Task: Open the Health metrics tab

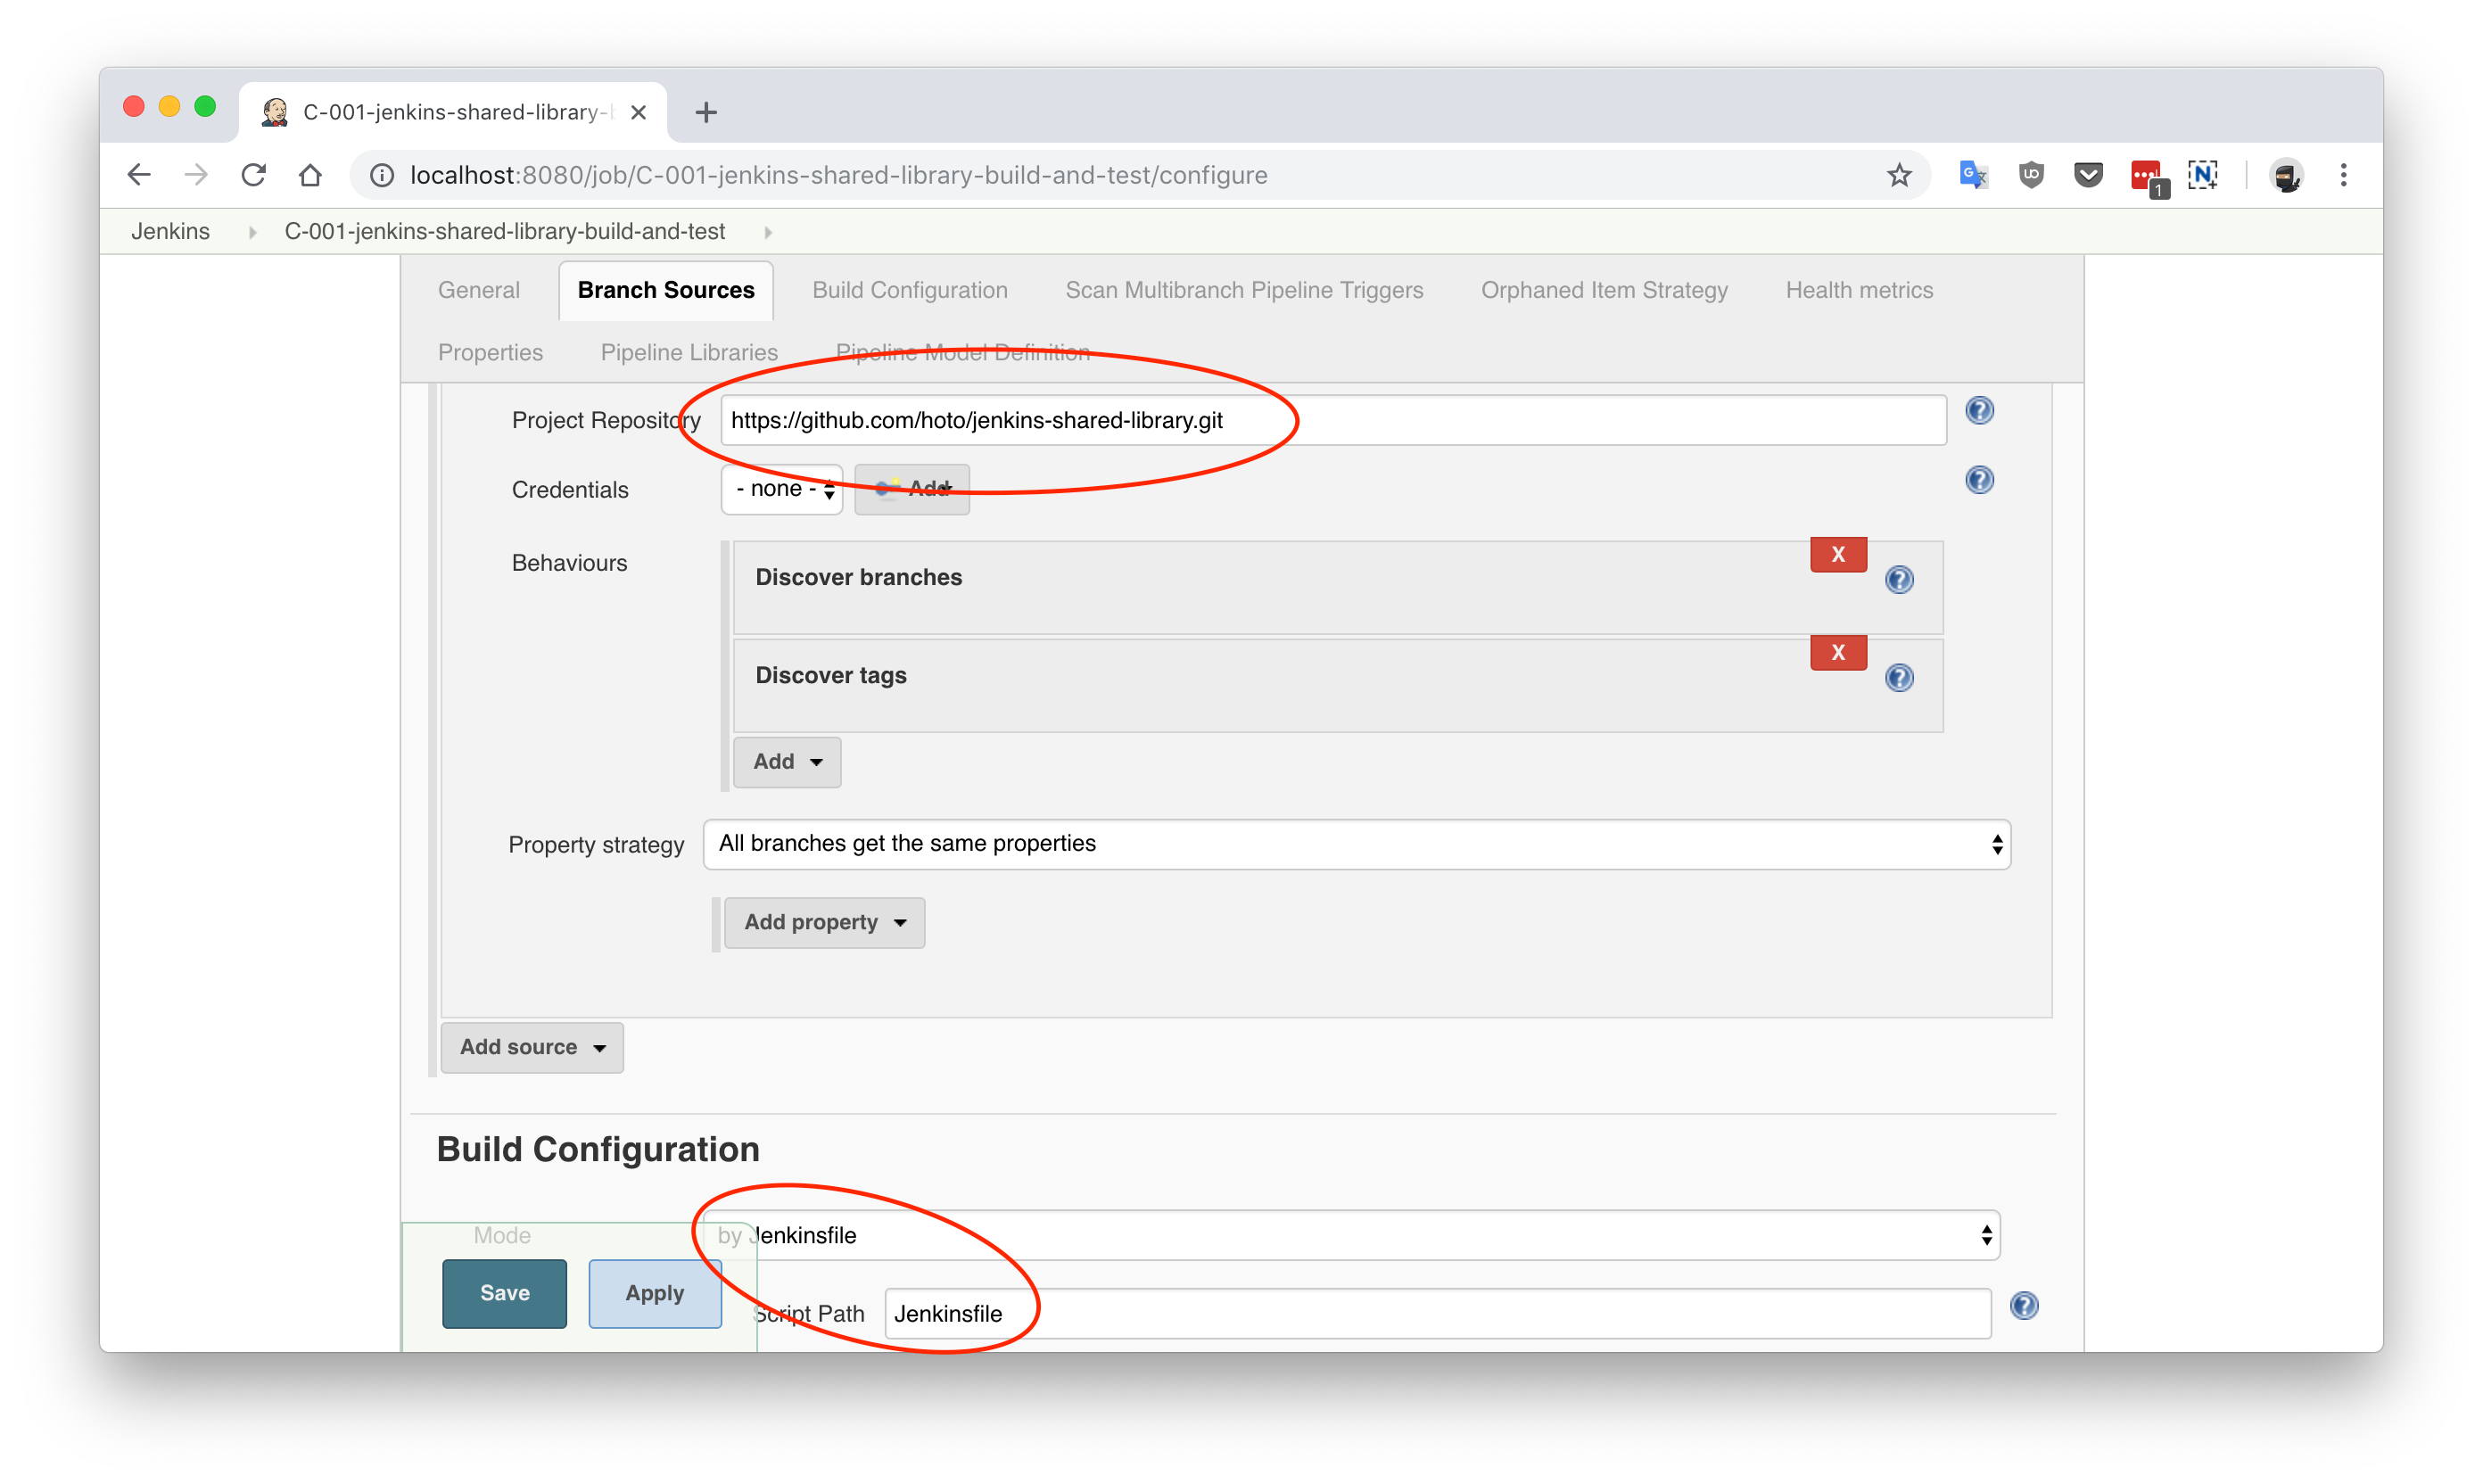Action: 1859,290
